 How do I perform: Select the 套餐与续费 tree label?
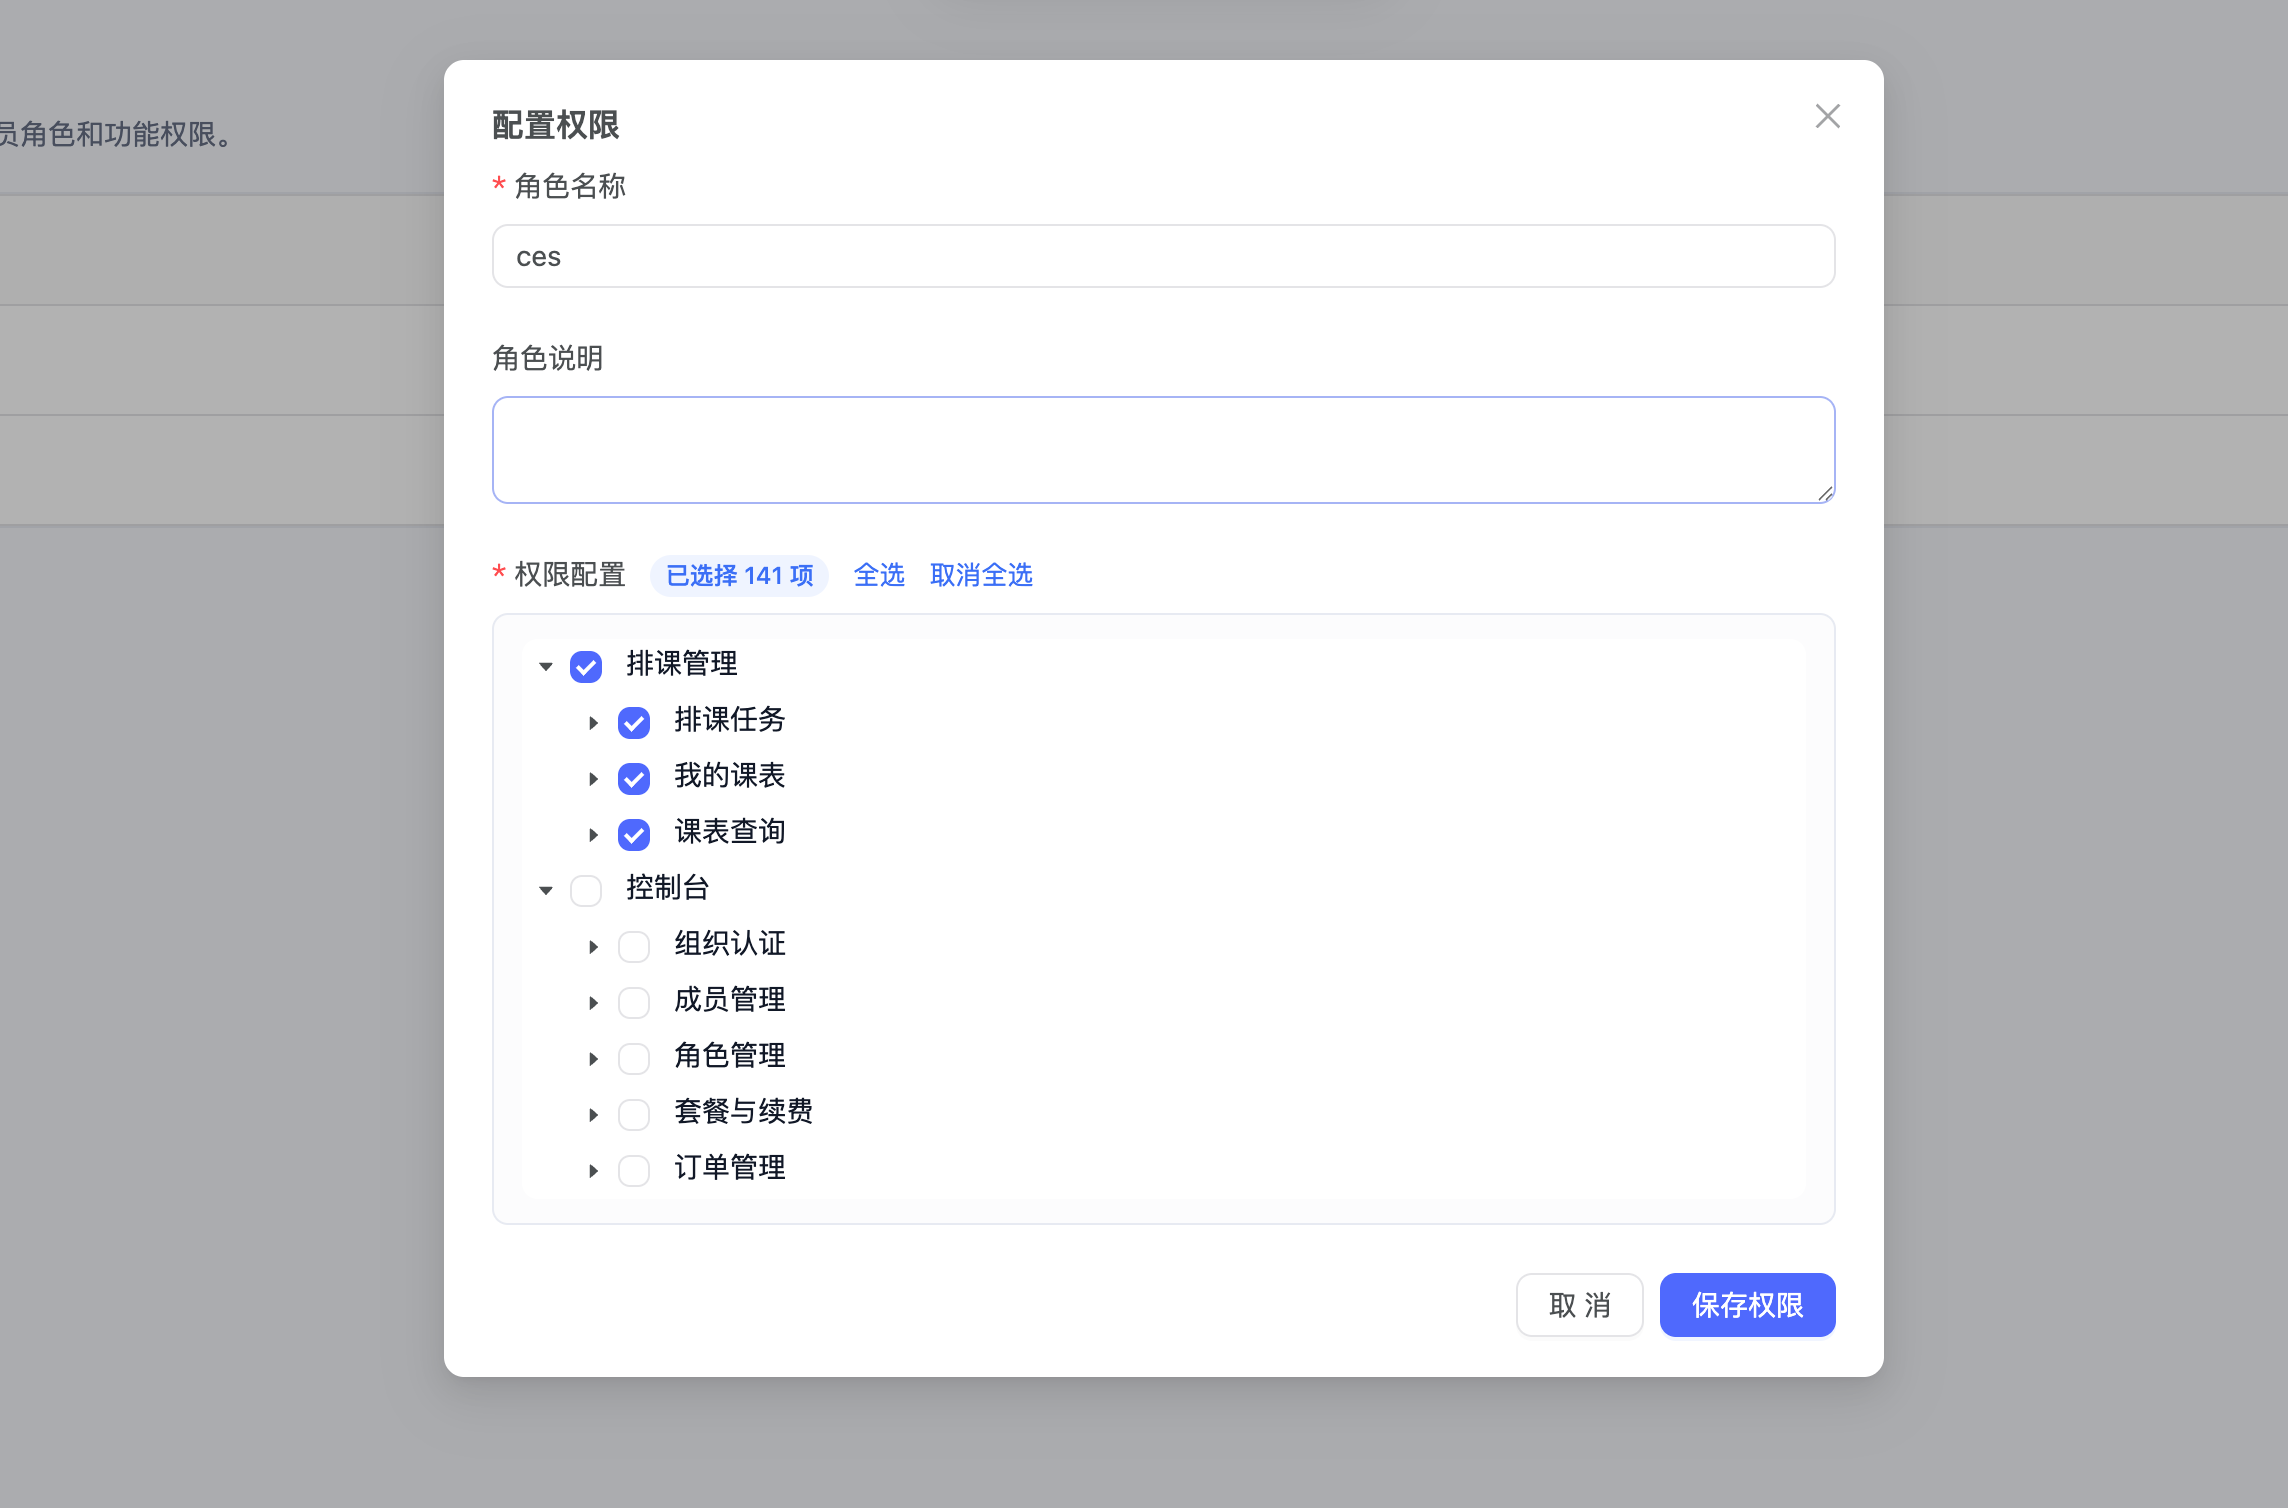(x=744, y=1112)
